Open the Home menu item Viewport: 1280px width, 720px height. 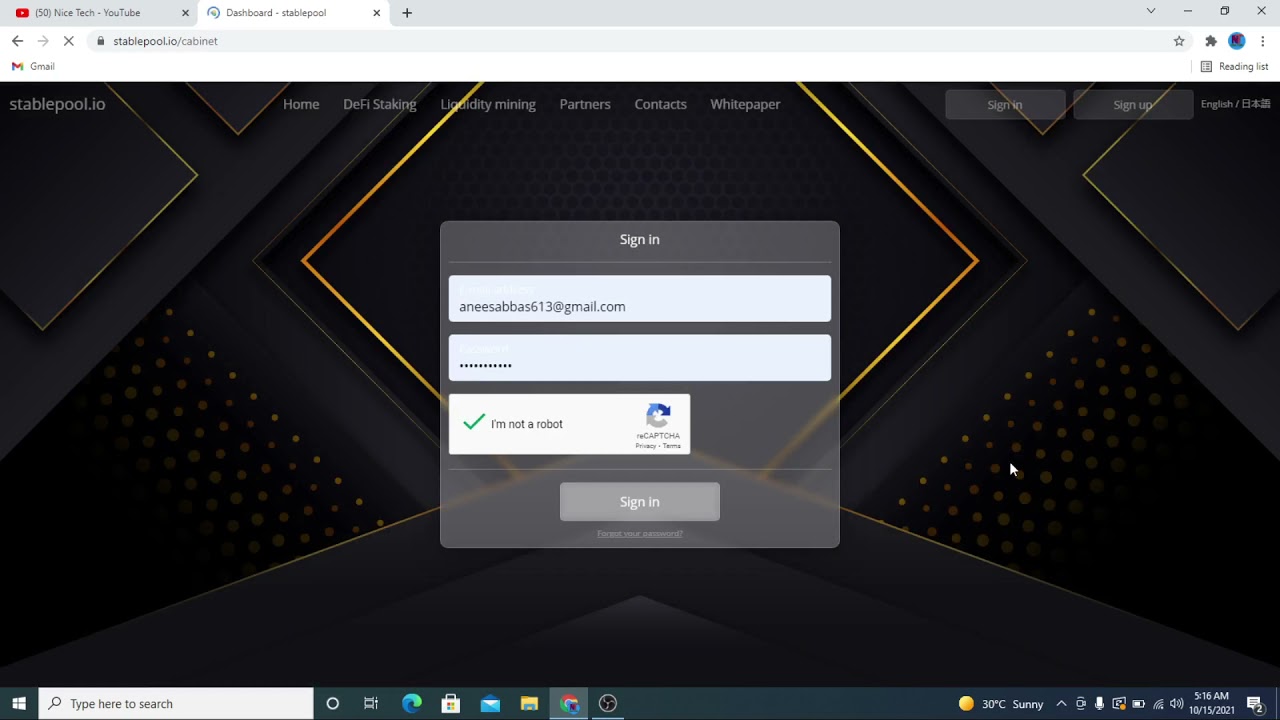point(301,104)
